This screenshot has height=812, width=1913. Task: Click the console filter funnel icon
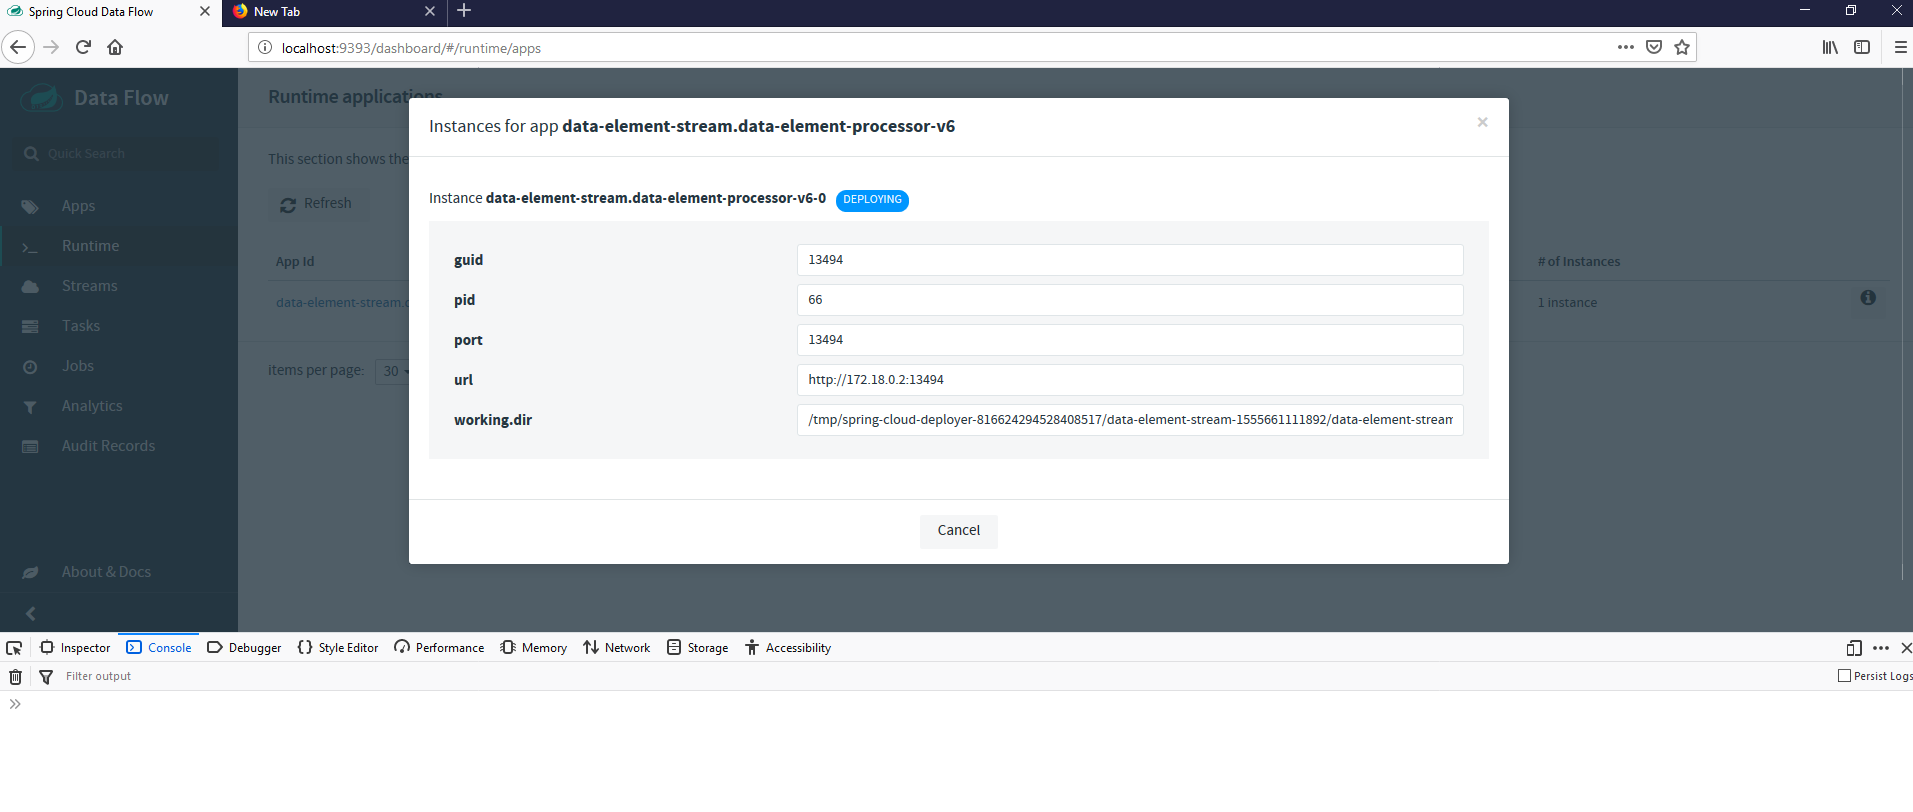point(46,677)
